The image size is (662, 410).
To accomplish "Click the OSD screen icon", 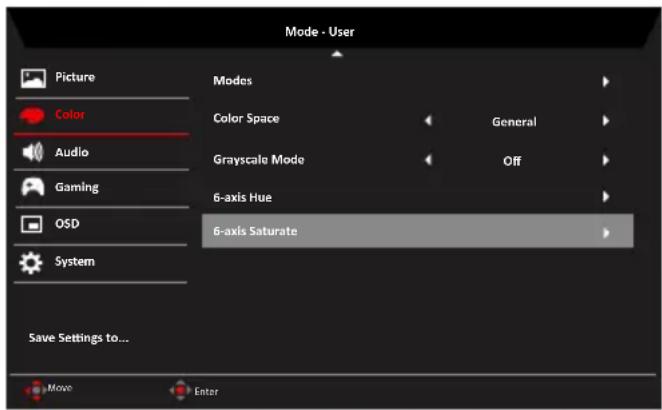I will (32, 224).
